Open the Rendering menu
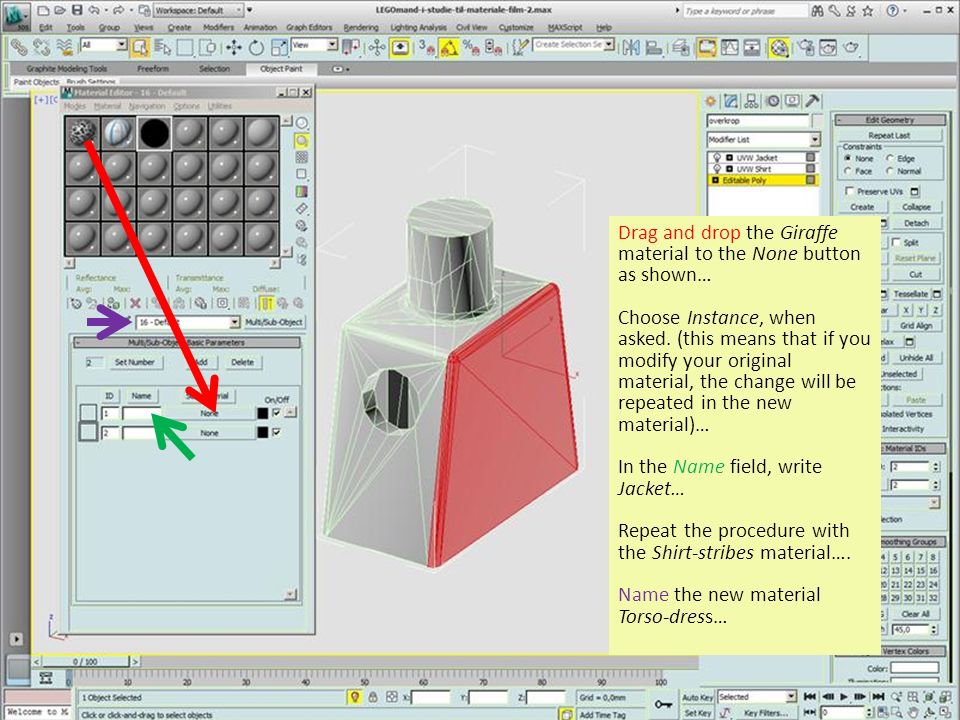 click(x=361, y=28)
